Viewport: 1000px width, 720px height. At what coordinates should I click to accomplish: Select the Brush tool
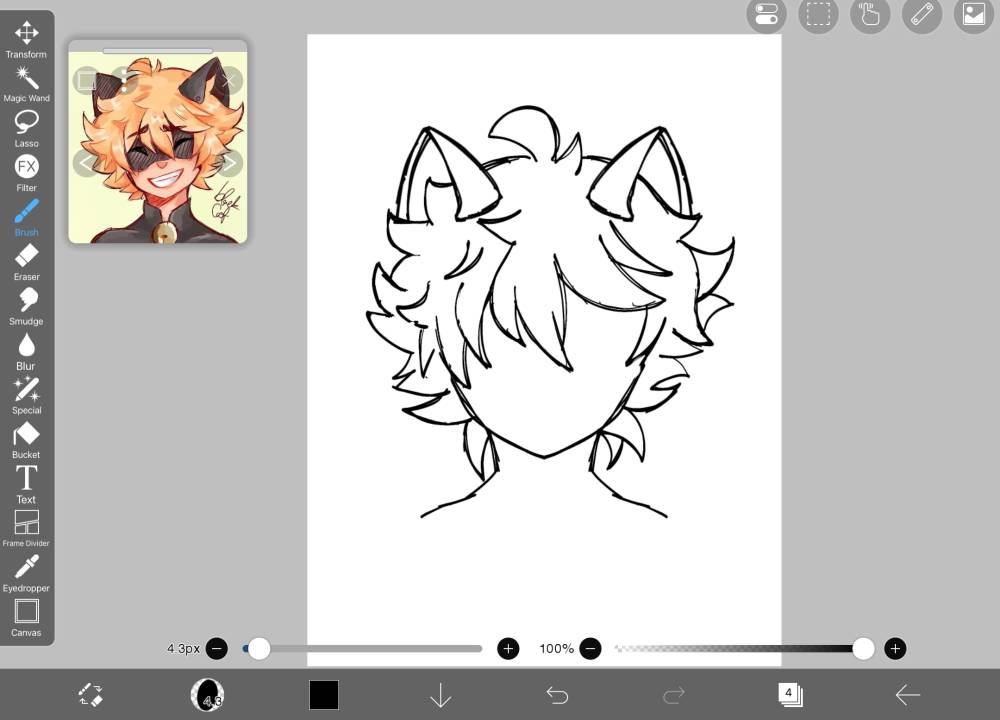[26, 218]
